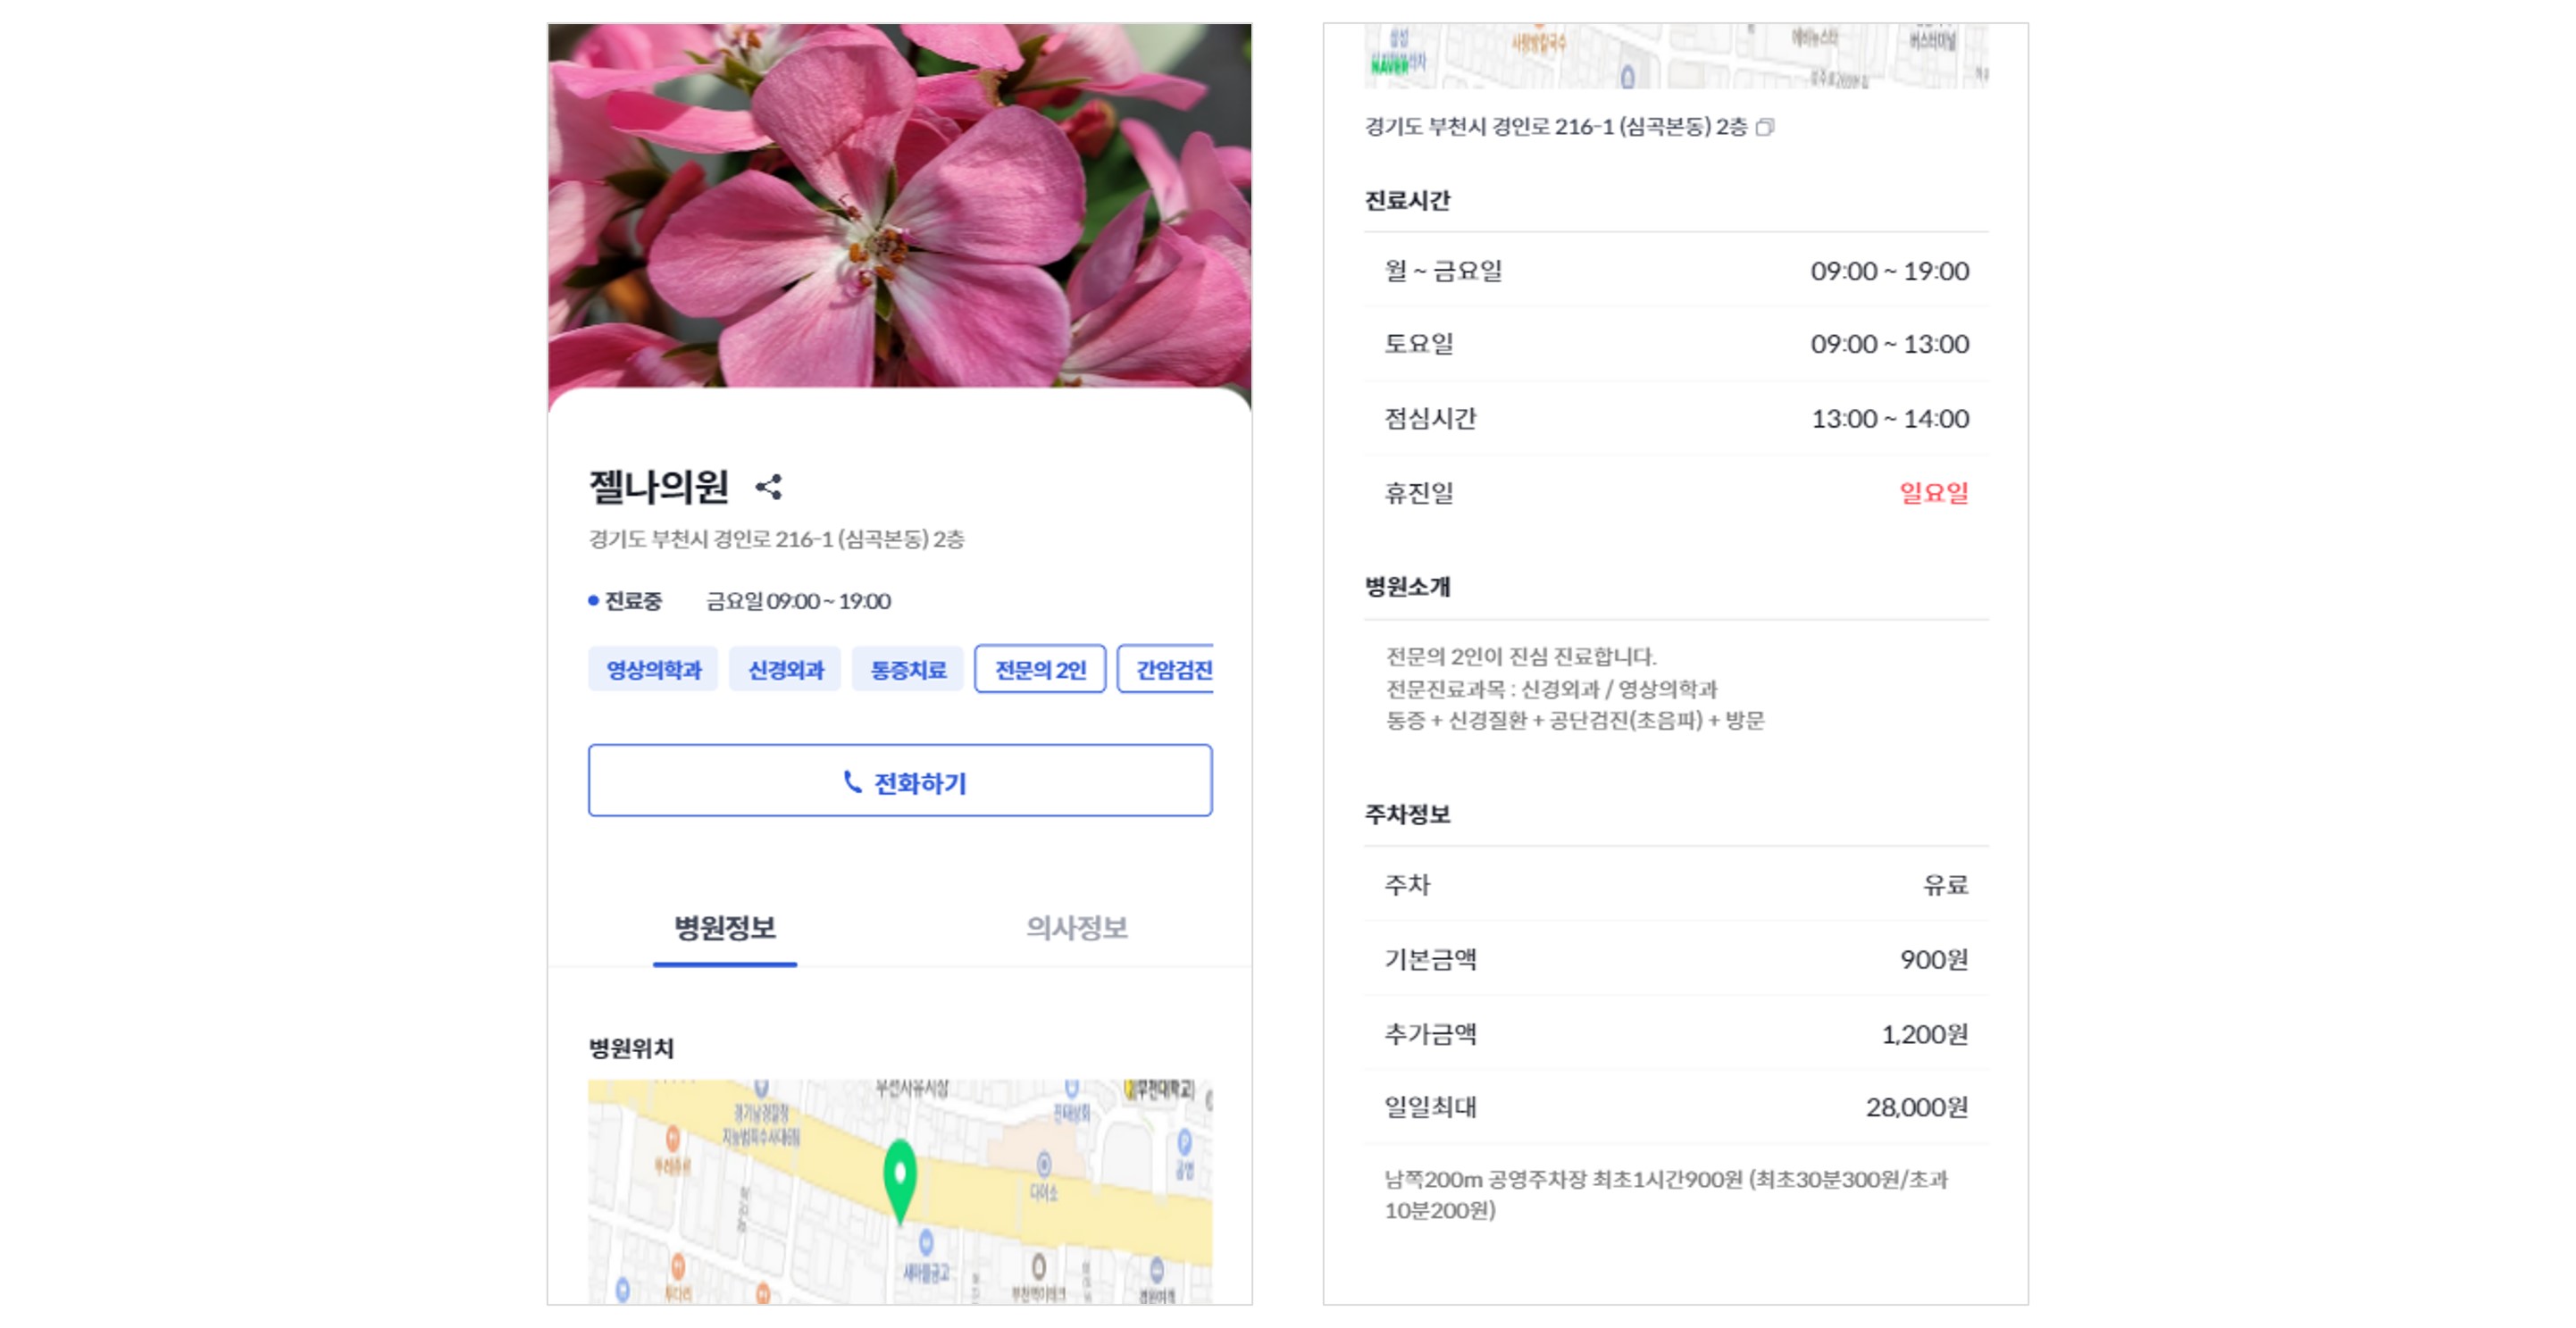Click the partially visible 간암검진 tag
The height and width of the screenshot is (1328, 2576).
tap(1178, 669)
